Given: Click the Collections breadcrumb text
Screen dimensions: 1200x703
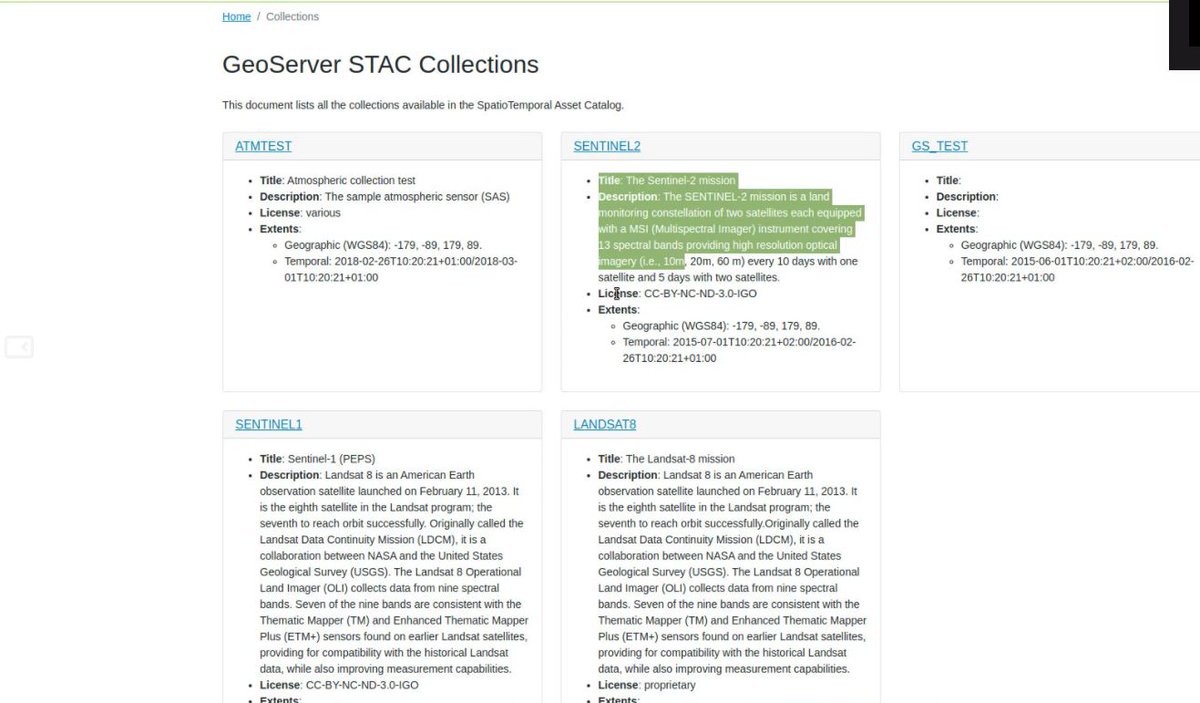Looking at the screenshot, I should pyautogui.click(x=292, y=17).
